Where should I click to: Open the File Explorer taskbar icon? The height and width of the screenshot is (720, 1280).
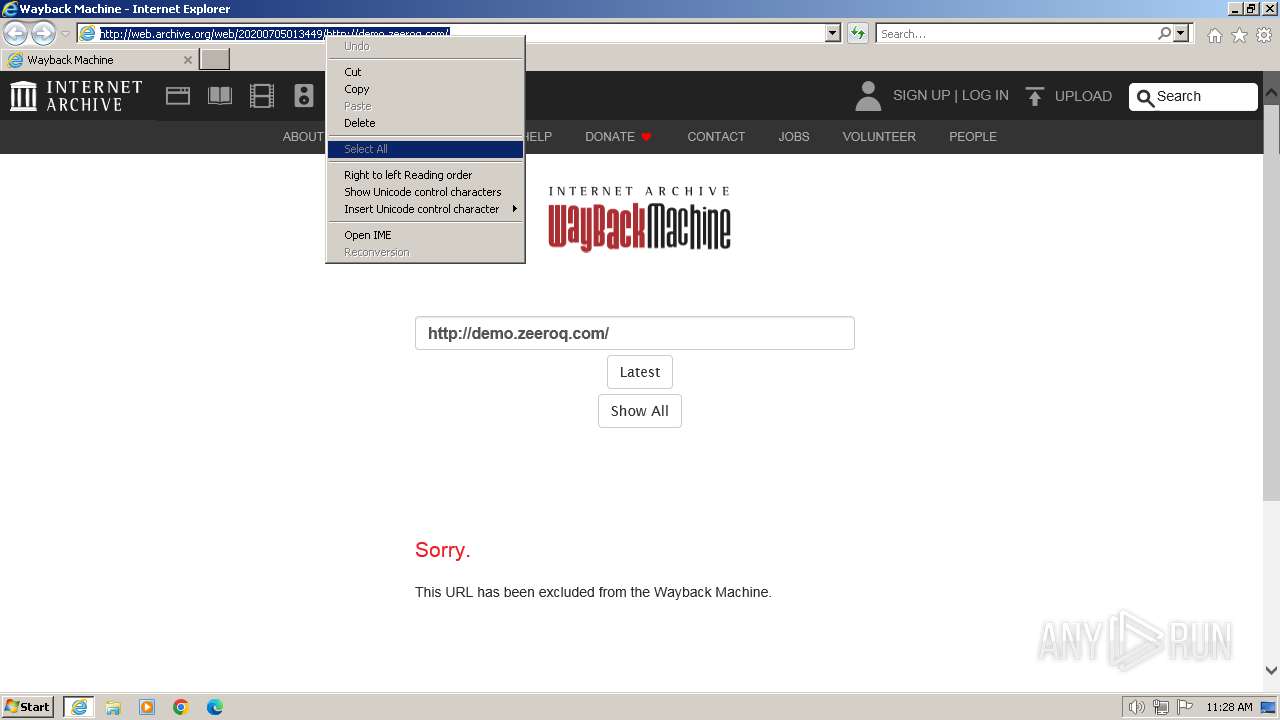[x=113, y=707]
